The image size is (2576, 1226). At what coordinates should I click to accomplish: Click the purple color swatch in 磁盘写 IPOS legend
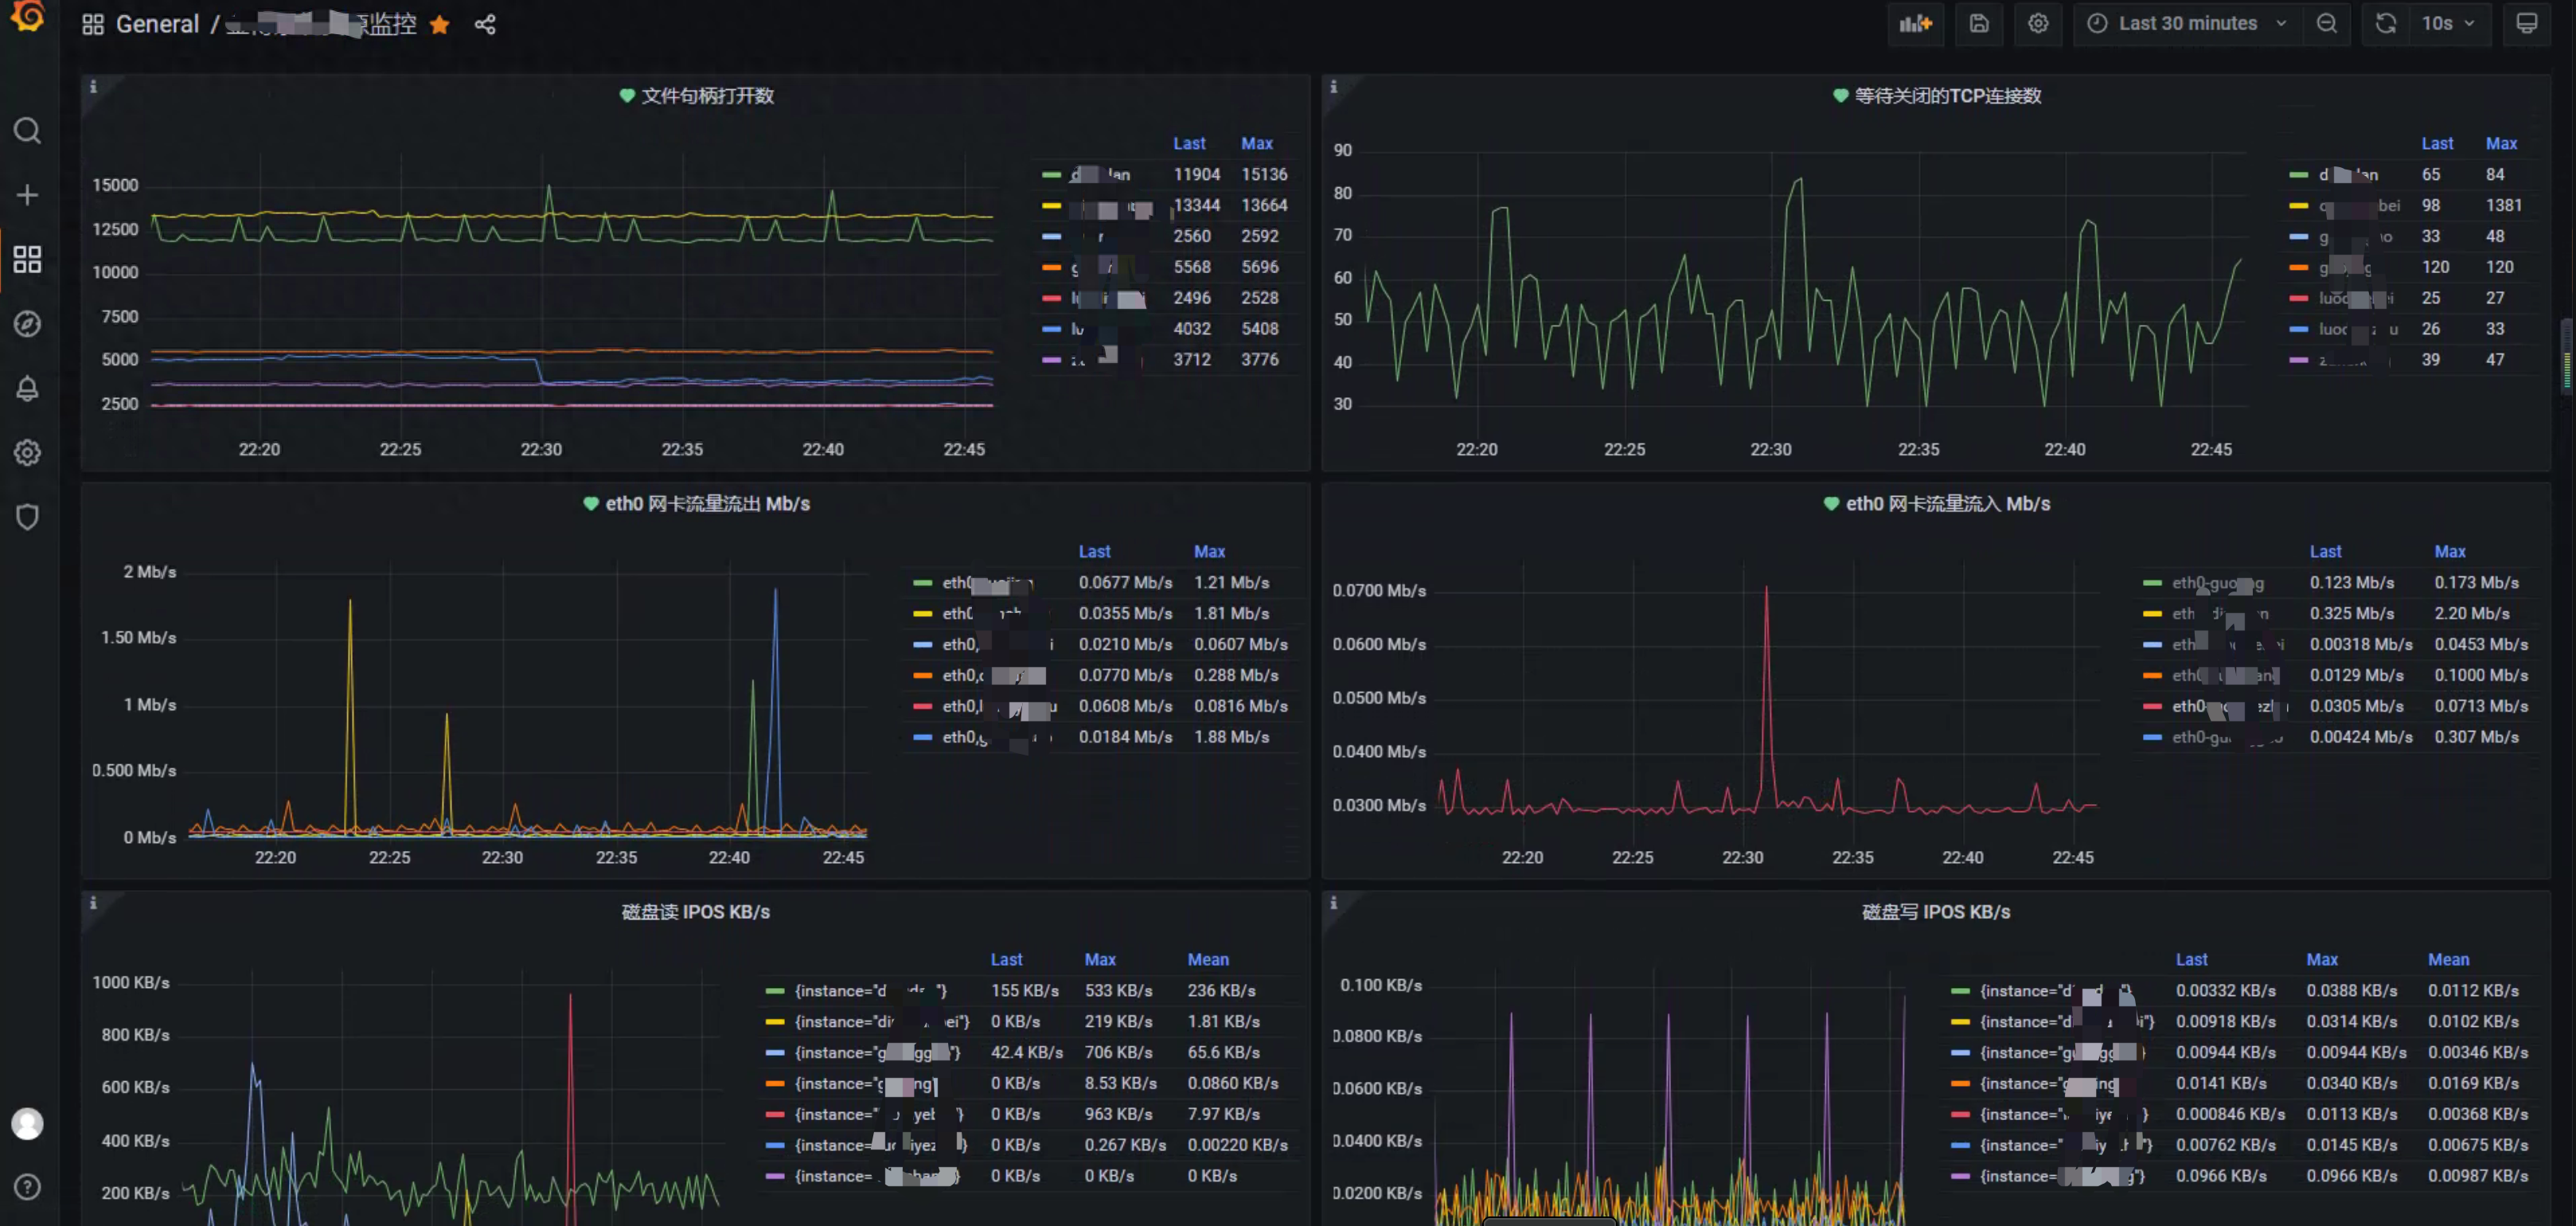pos(1959,1176)
